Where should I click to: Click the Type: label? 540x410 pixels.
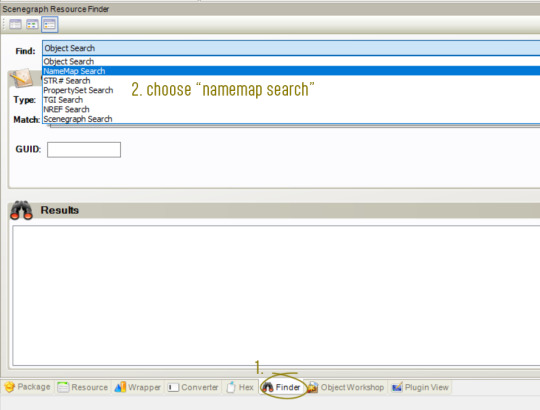(x=24, y=100)
